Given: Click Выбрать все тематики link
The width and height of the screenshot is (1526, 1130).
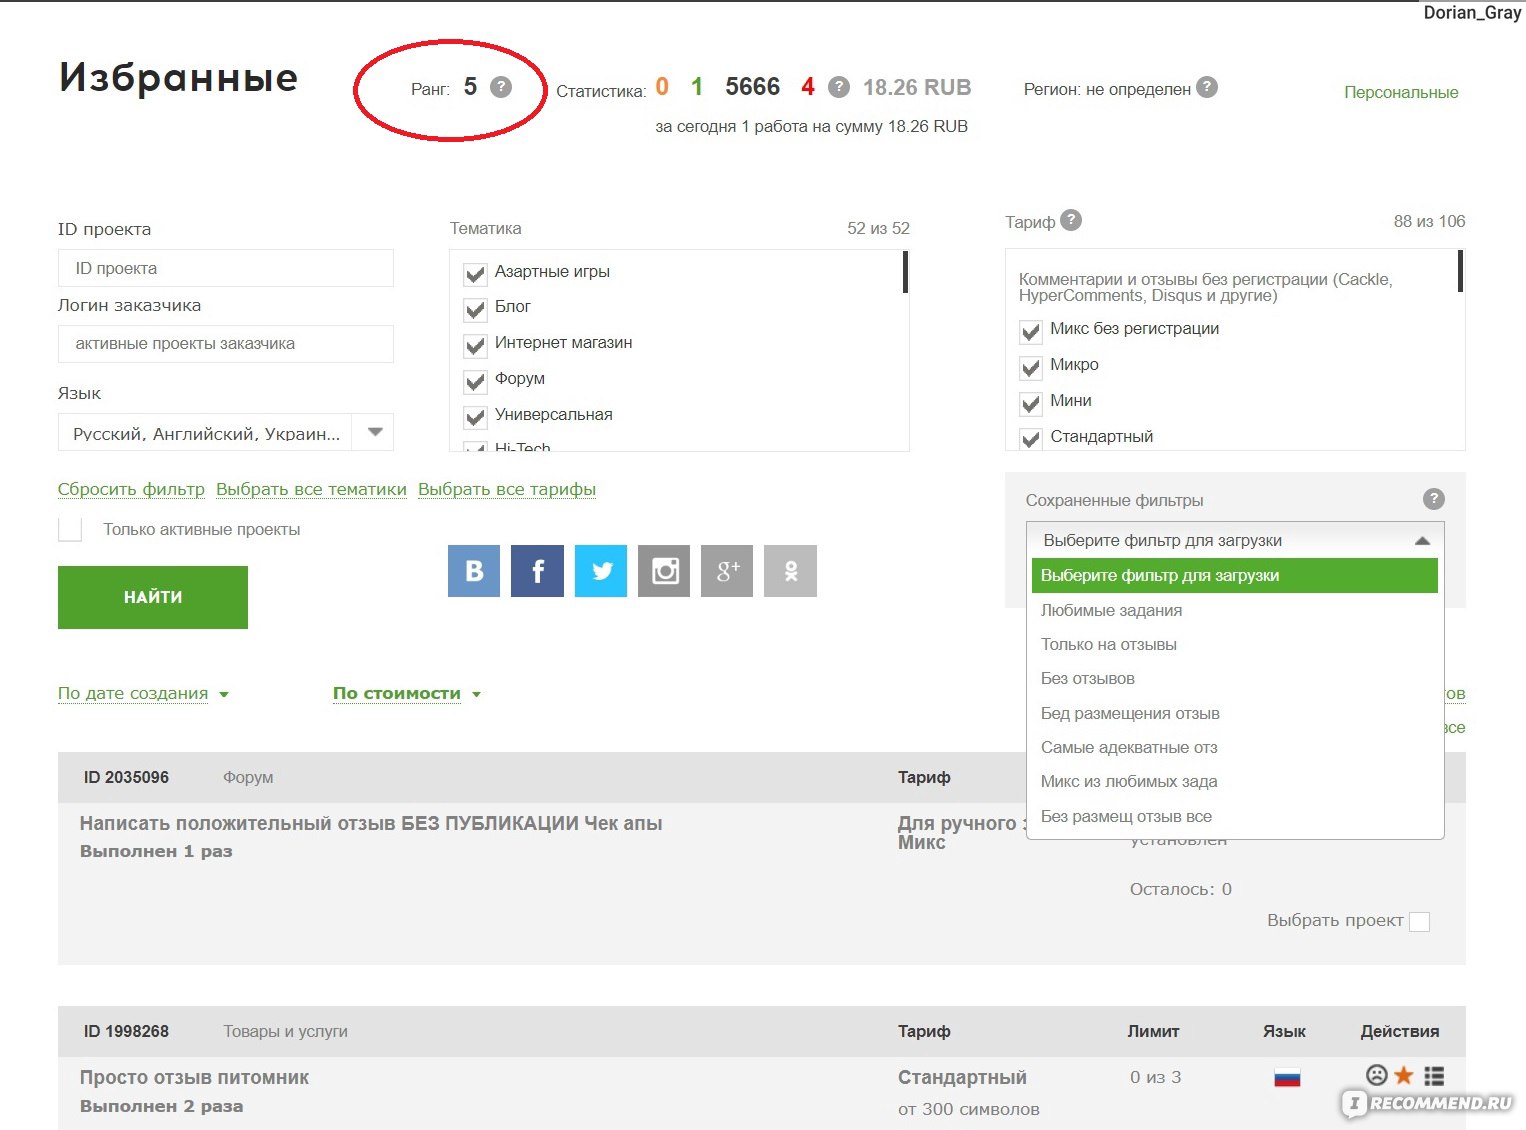Looking at the screenshot, I should tap(311, 489).
